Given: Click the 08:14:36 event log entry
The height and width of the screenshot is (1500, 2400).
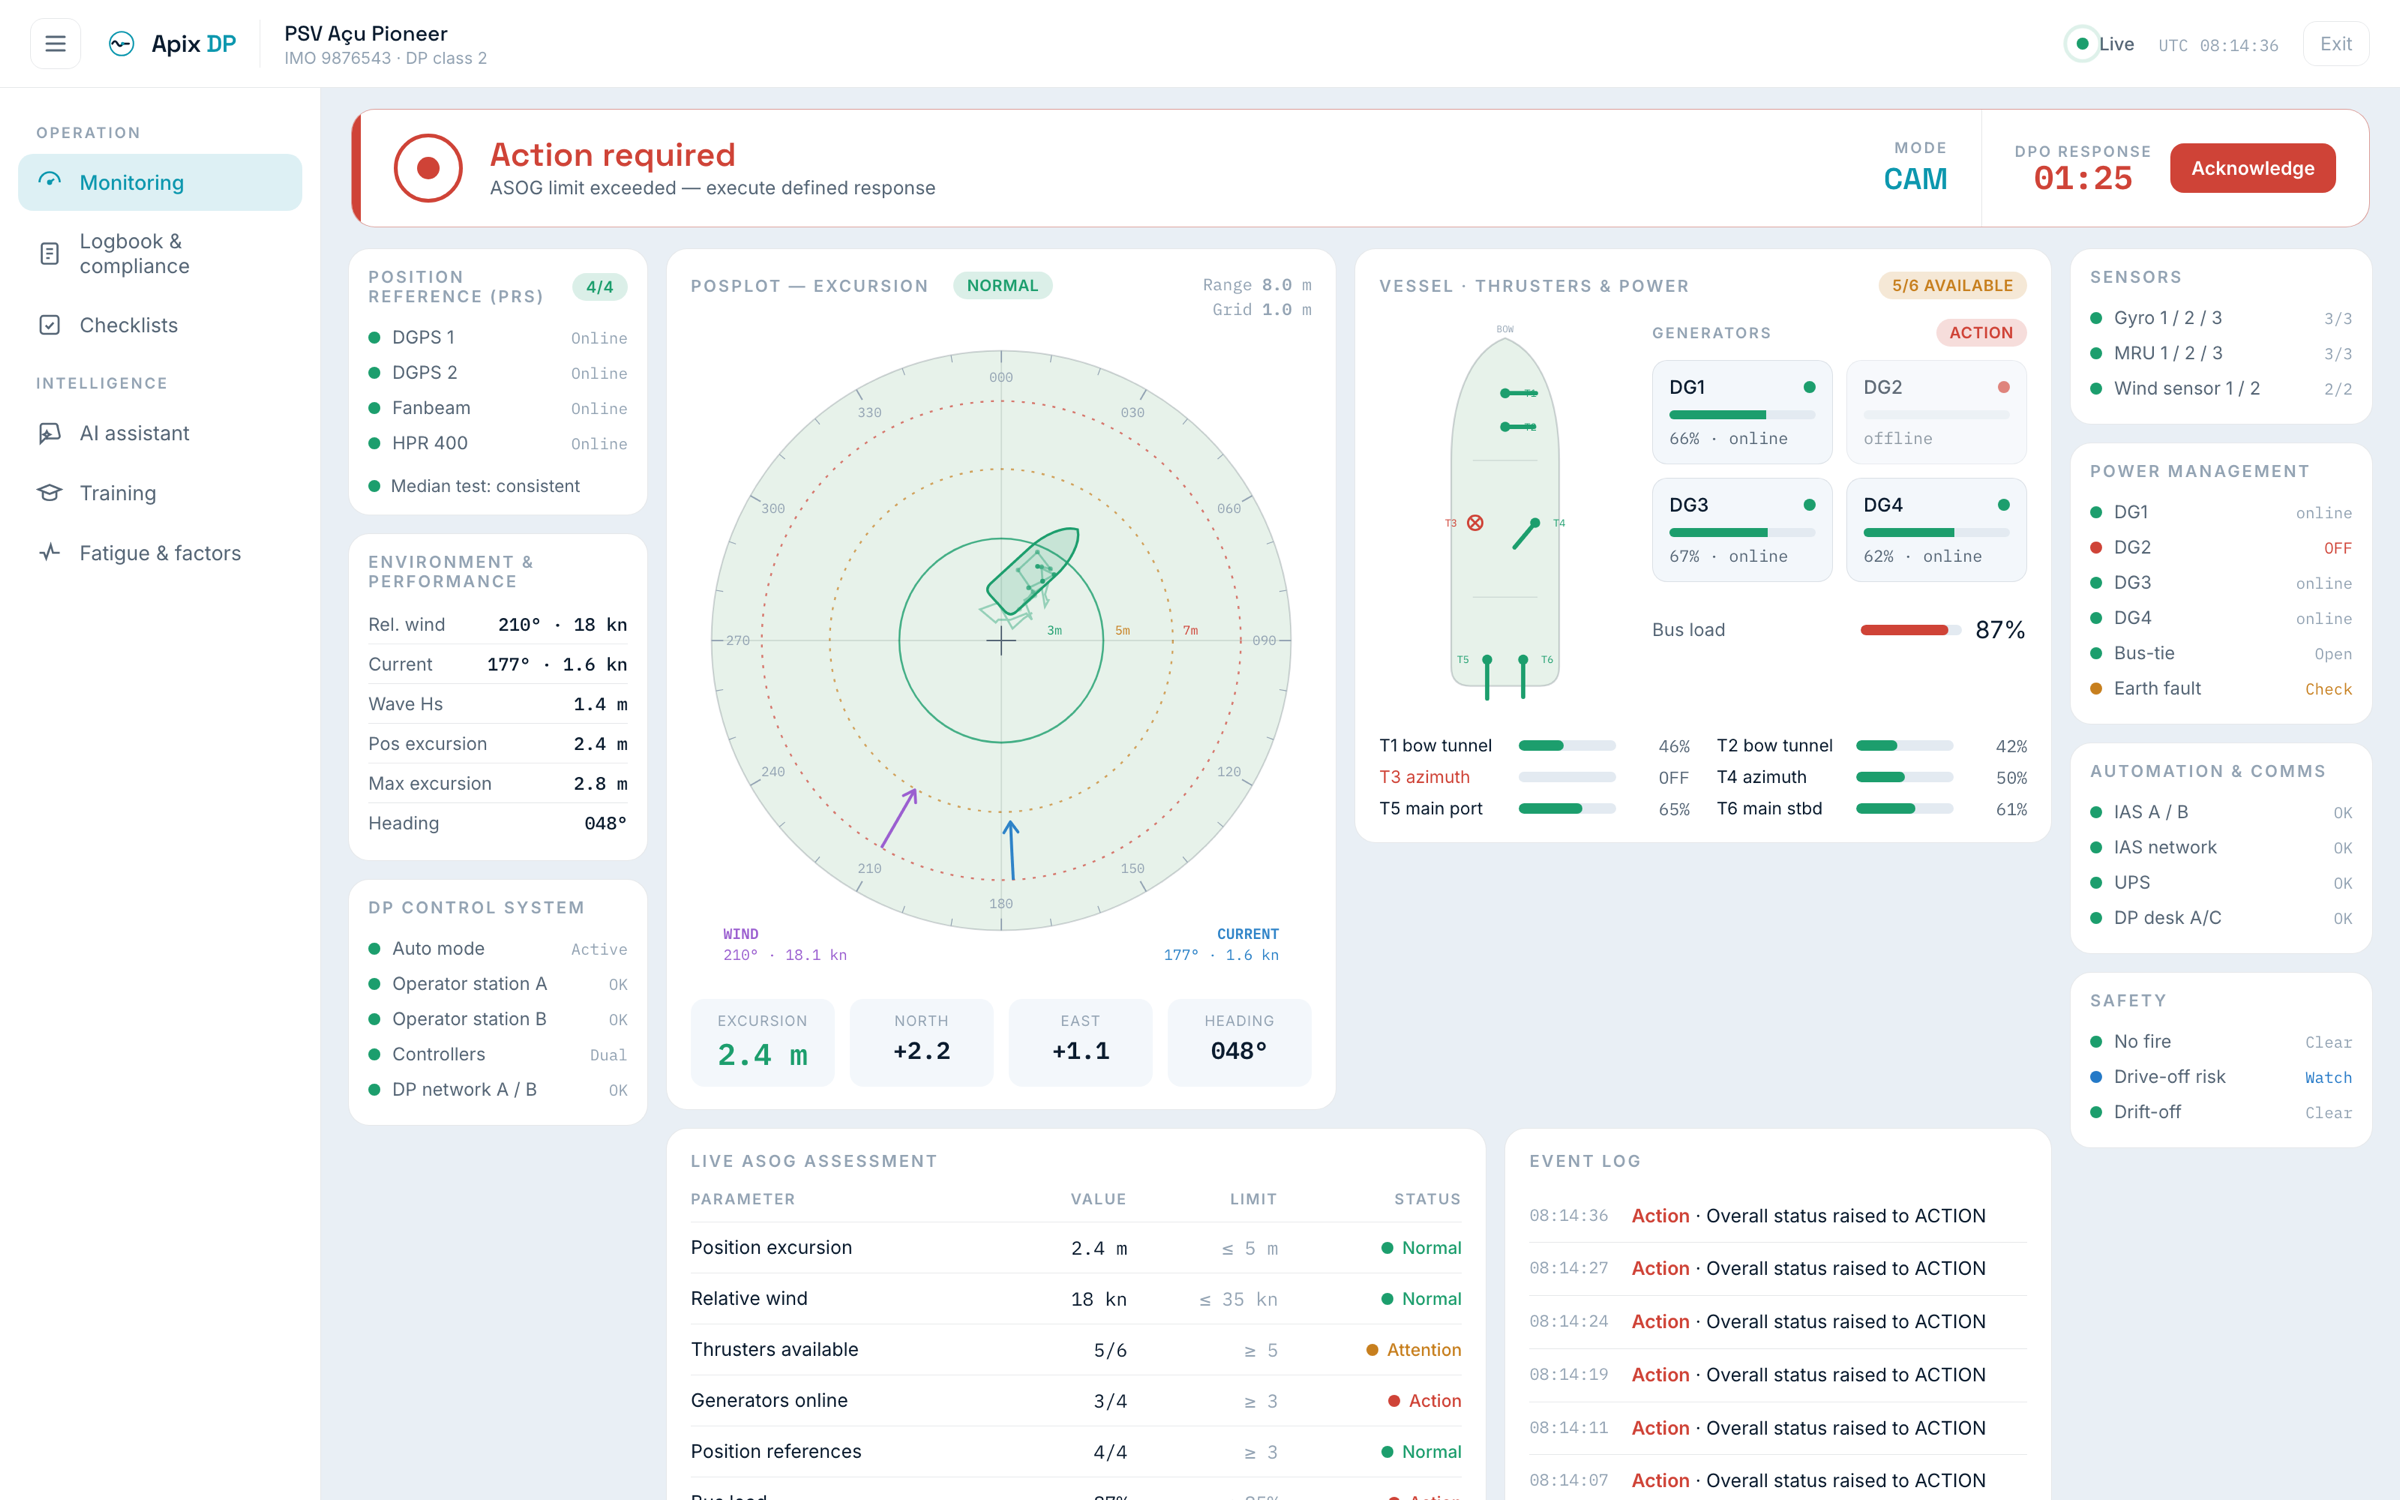Looking at the screenshot, I should [1778, 1216].
